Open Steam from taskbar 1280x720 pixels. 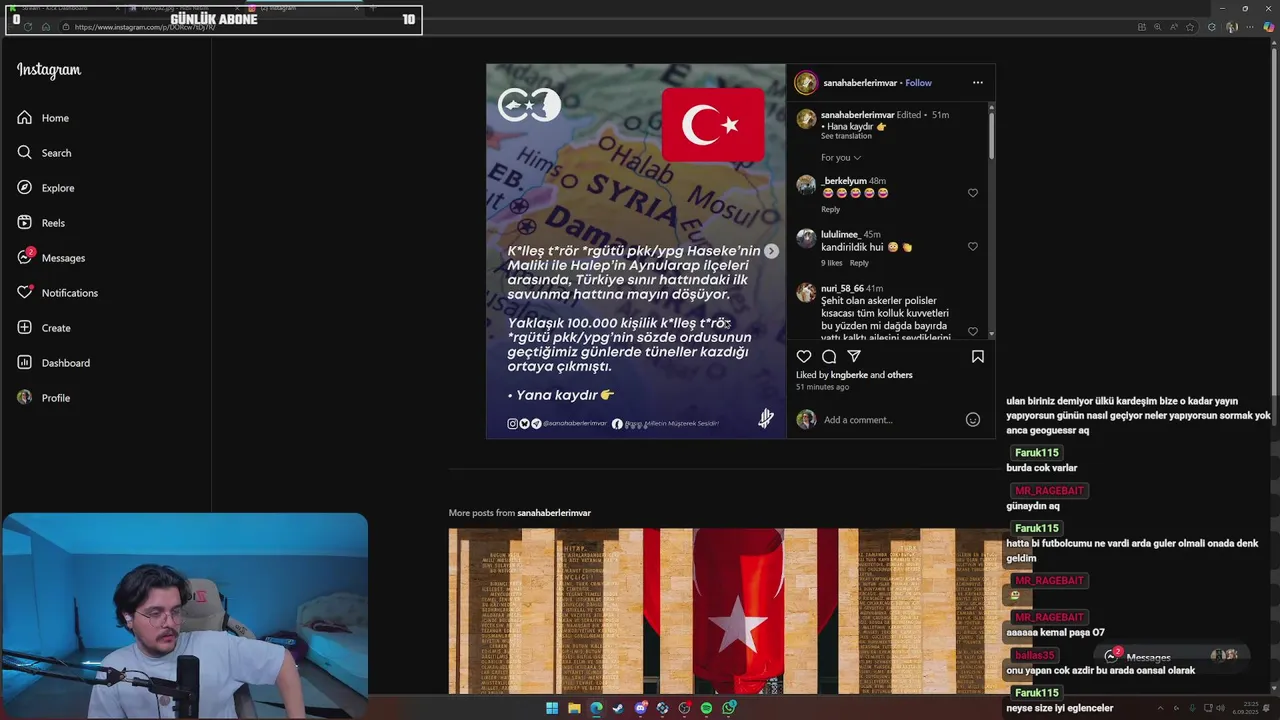pyautogui.click(x=618, y=708)
